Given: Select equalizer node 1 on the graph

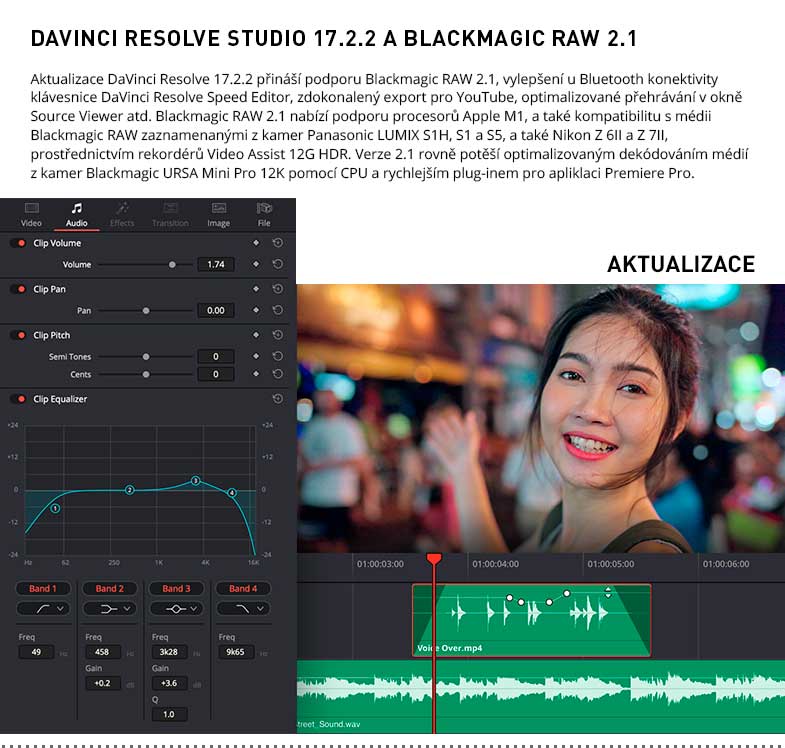Looking at the screenshot, I should point(56,508).
